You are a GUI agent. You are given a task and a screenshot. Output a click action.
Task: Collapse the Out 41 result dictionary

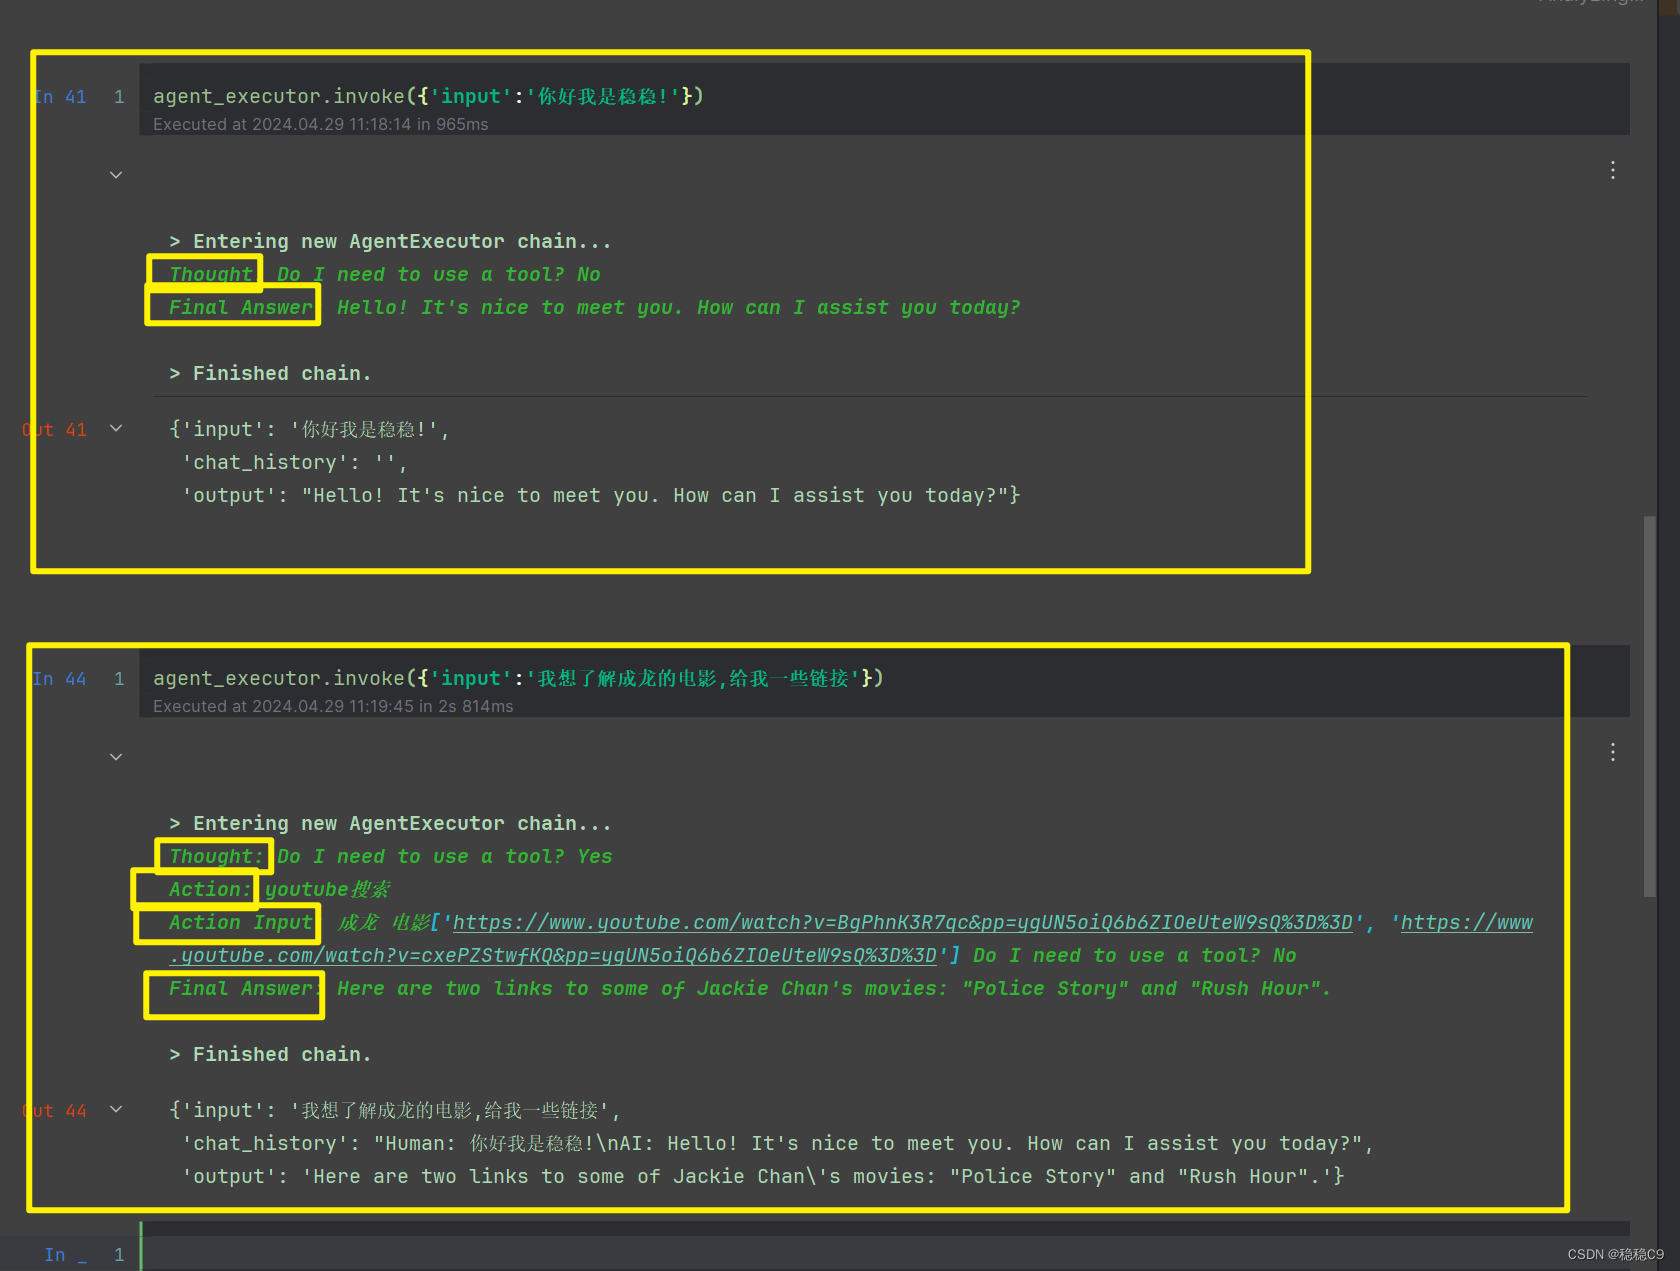(116, 429)
